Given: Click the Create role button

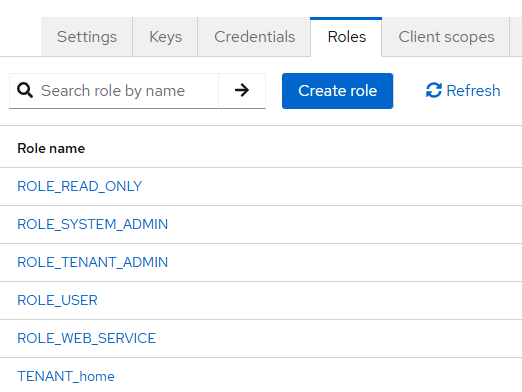Looking at the screenshot, I should 337,91.
